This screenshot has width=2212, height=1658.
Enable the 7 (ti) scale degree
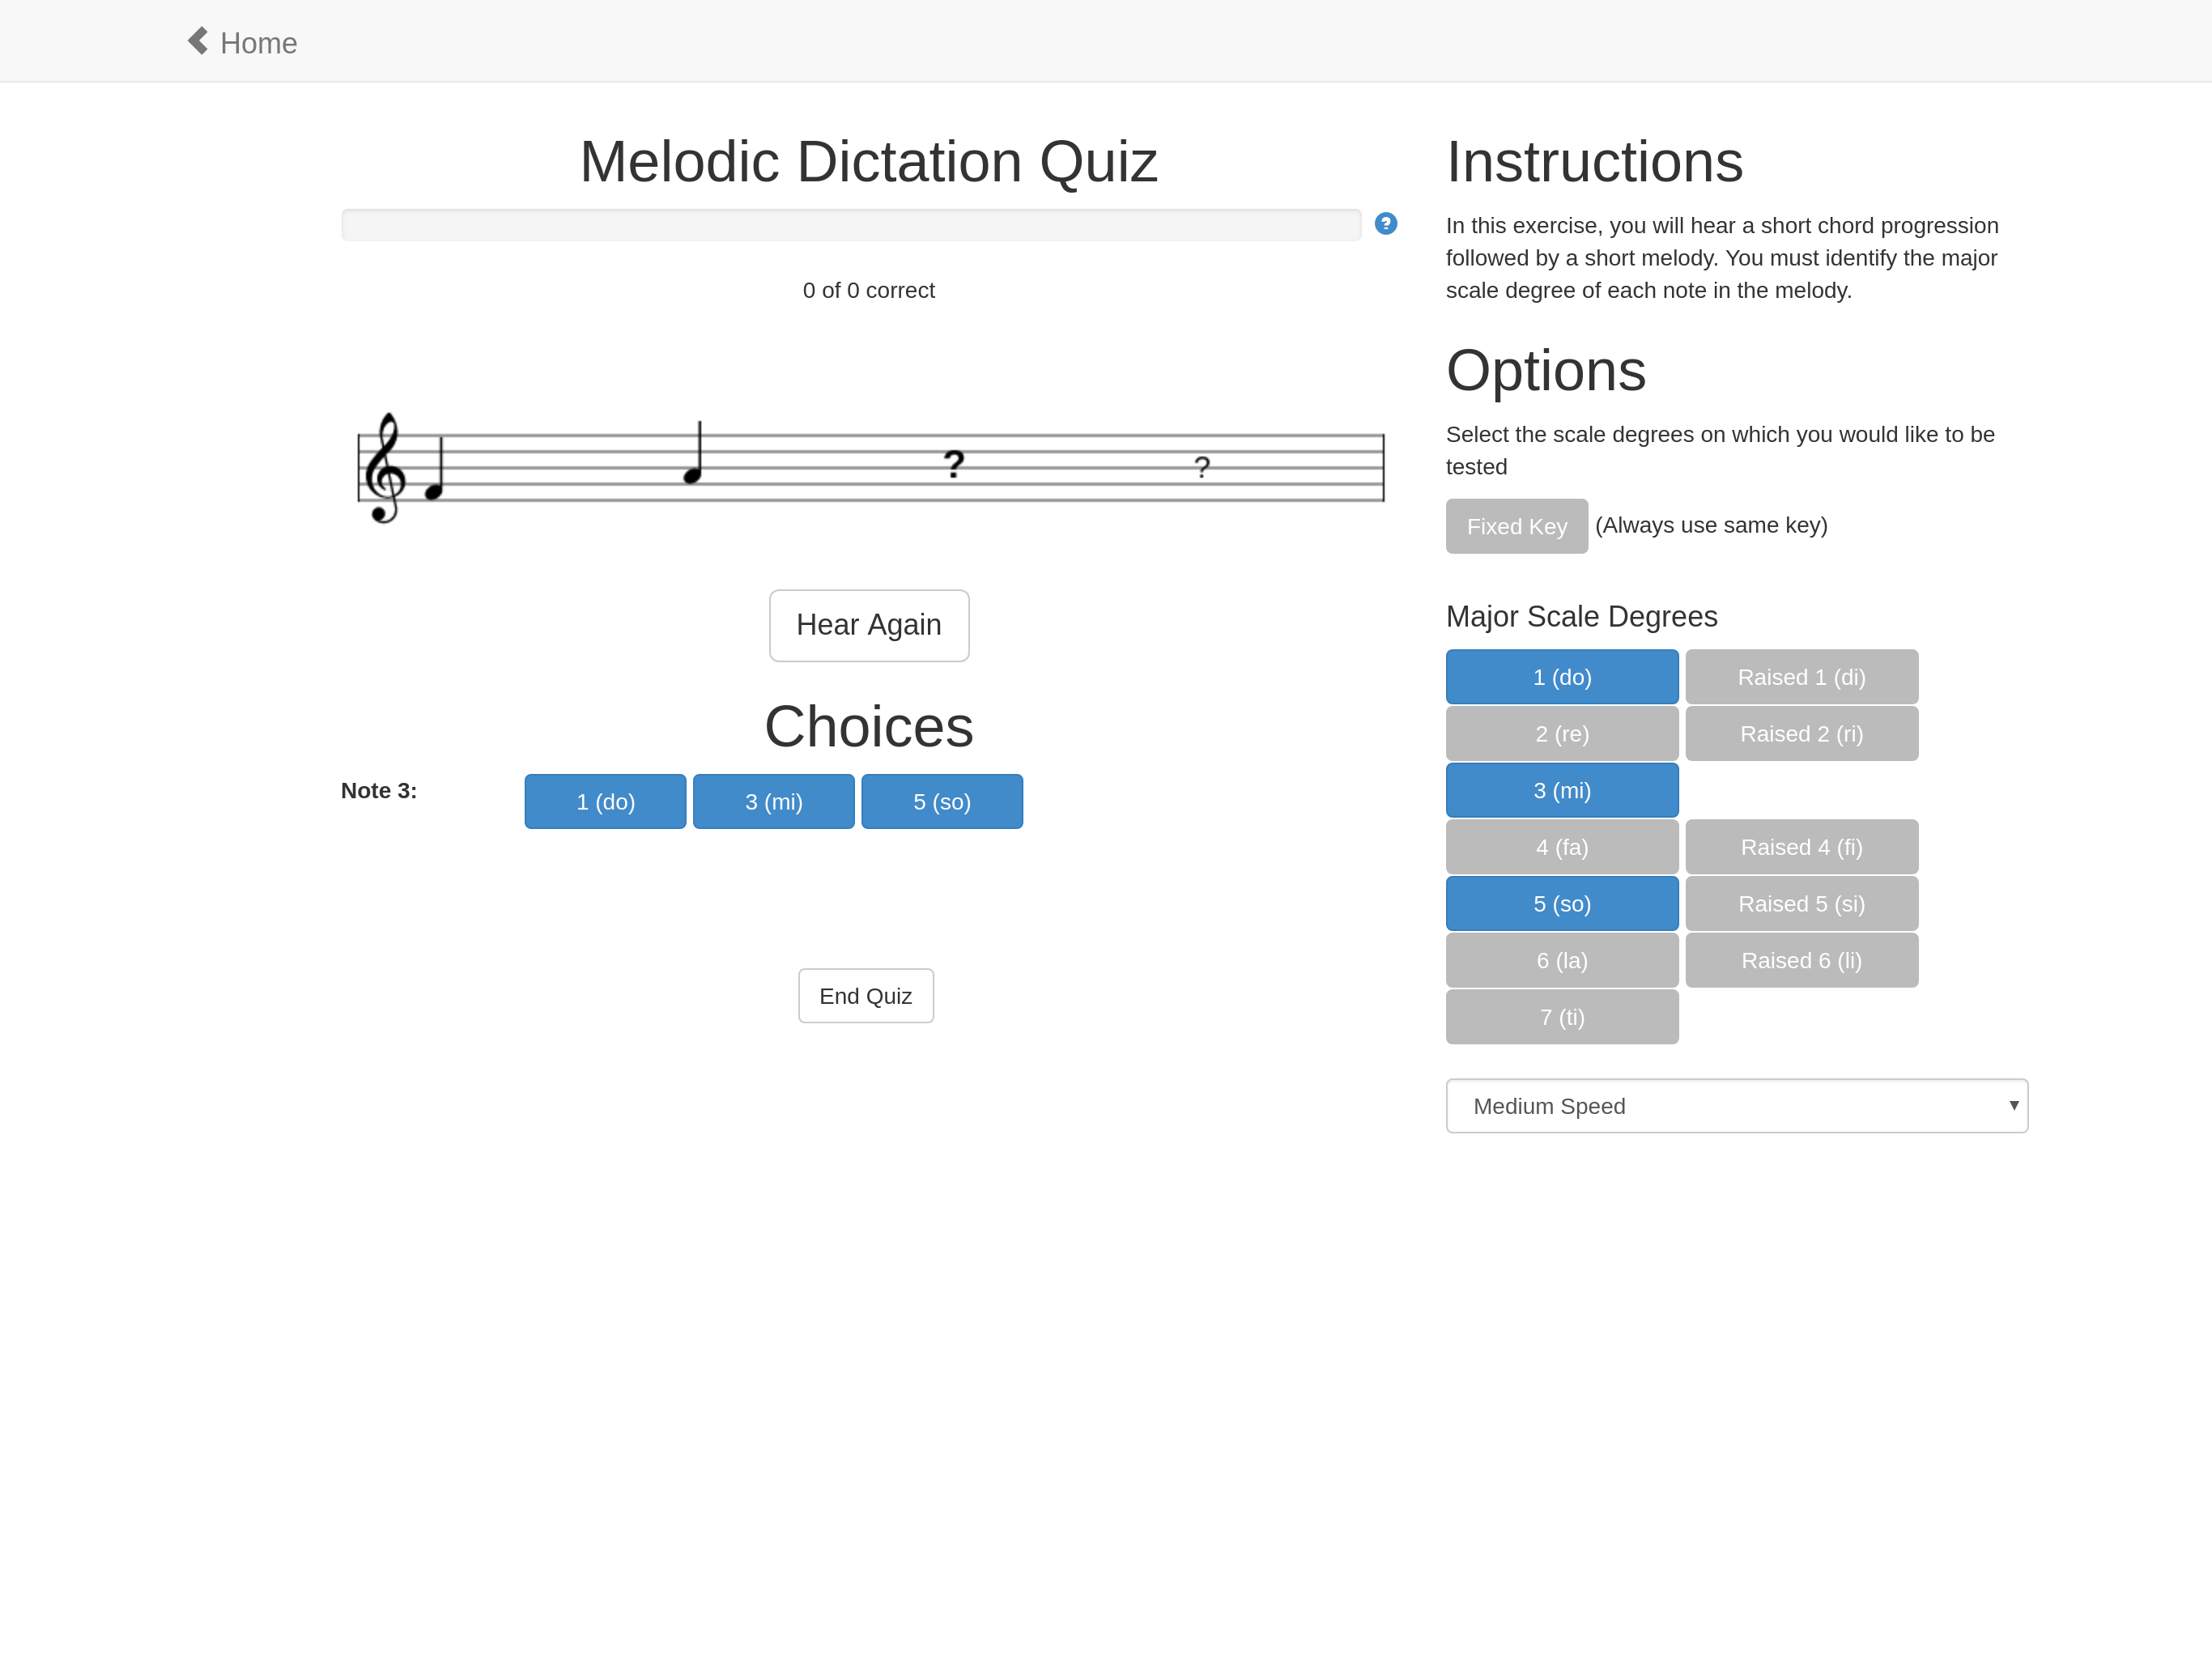pyautogui.click(x=1561, y=1017)
